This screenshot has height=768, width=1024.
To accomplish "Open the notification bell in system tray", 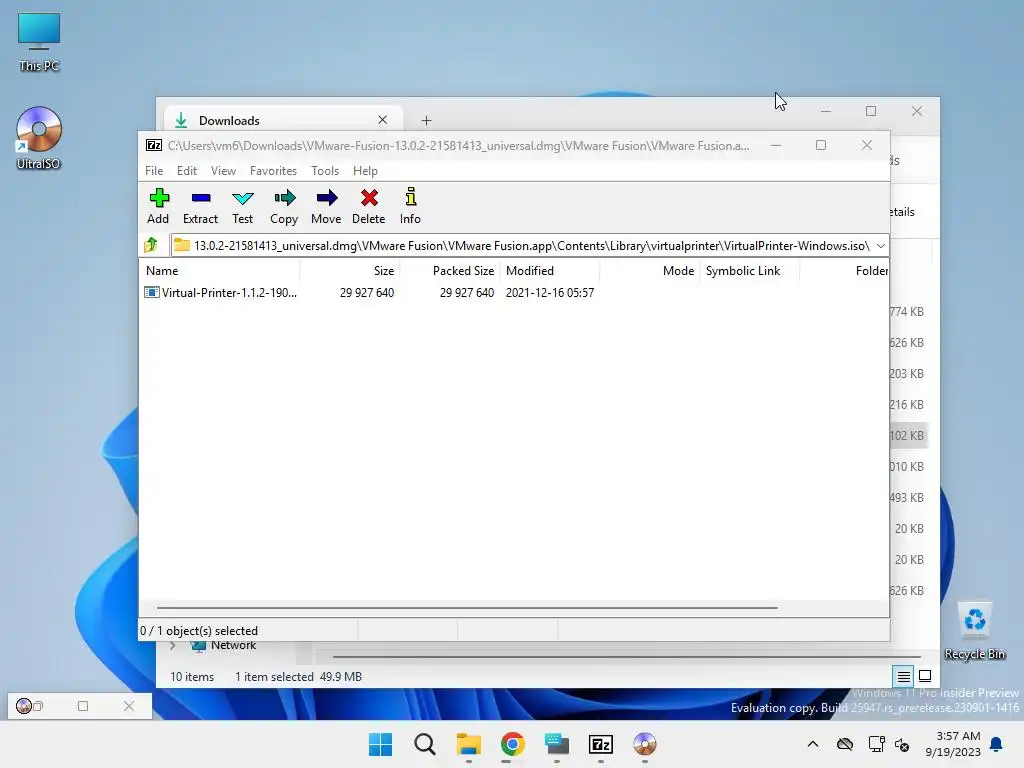I will 996,744.
